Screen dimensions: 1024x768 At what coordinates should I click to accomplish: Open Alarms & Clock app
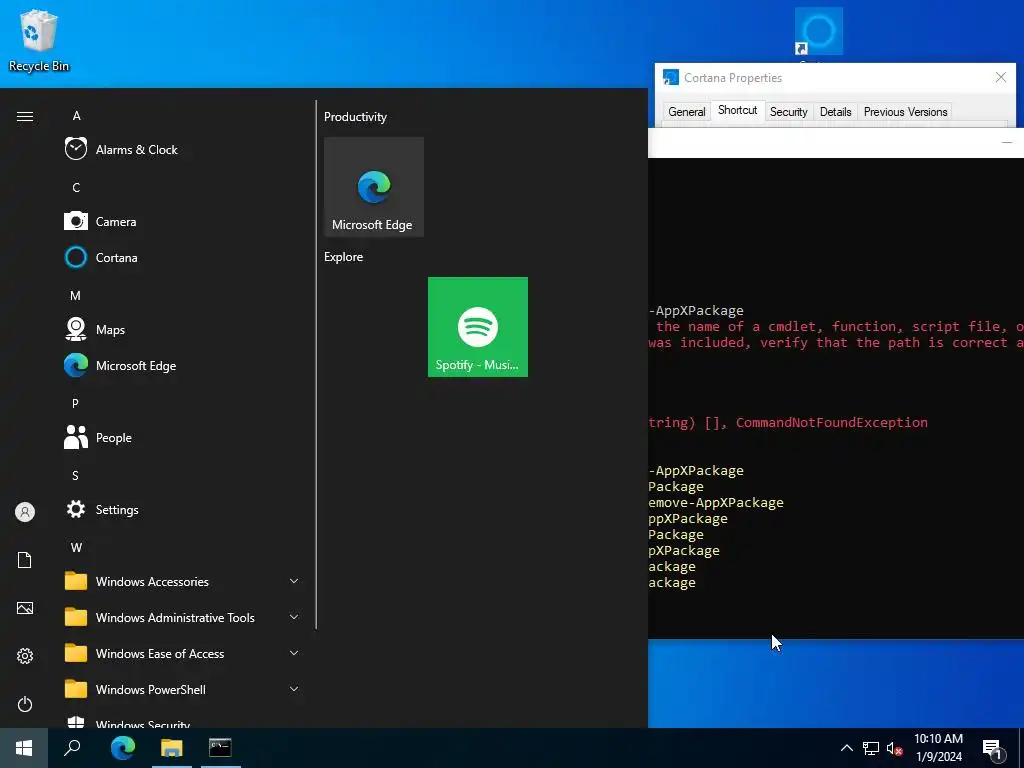(183, 150)
